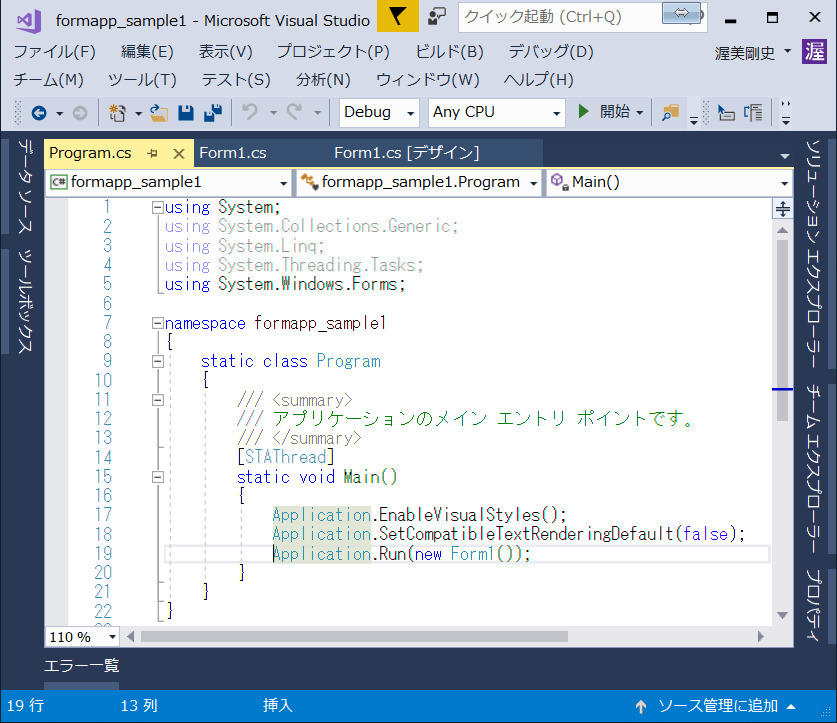
Task: Click the クイック起動 search field
Action: coord(582,17)
